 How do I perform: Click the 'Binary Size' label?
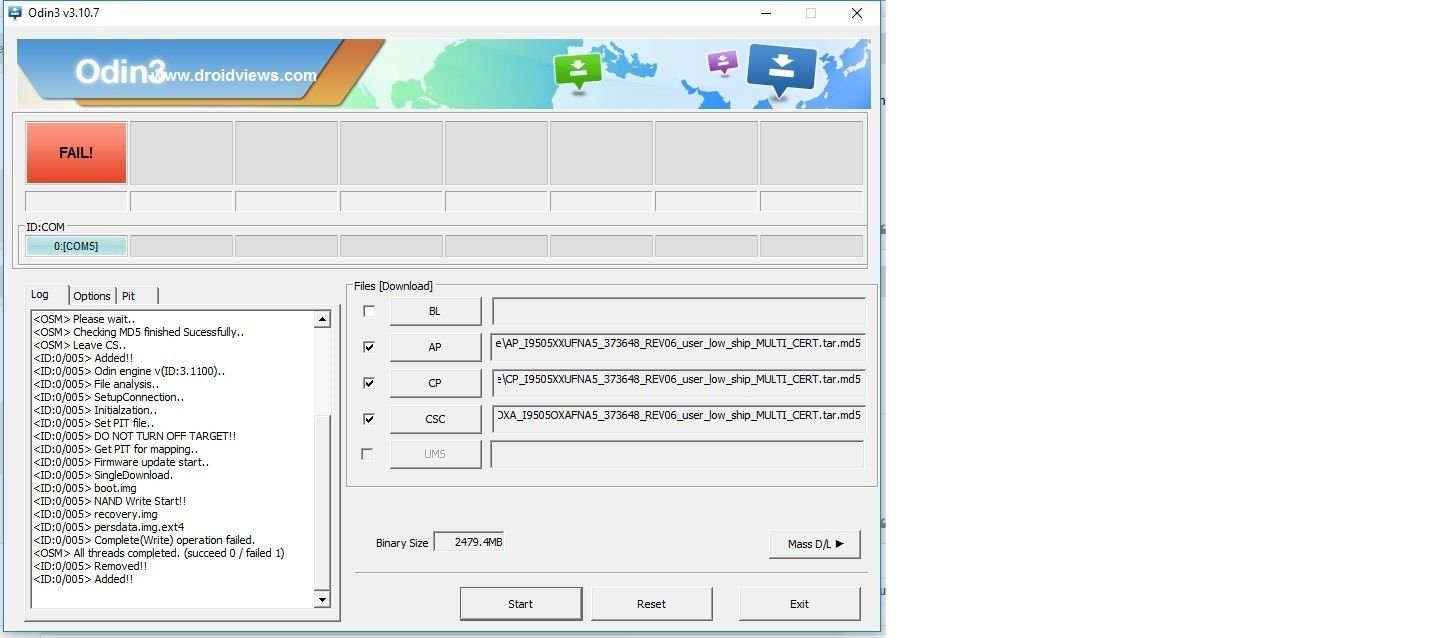click(402, 543)
